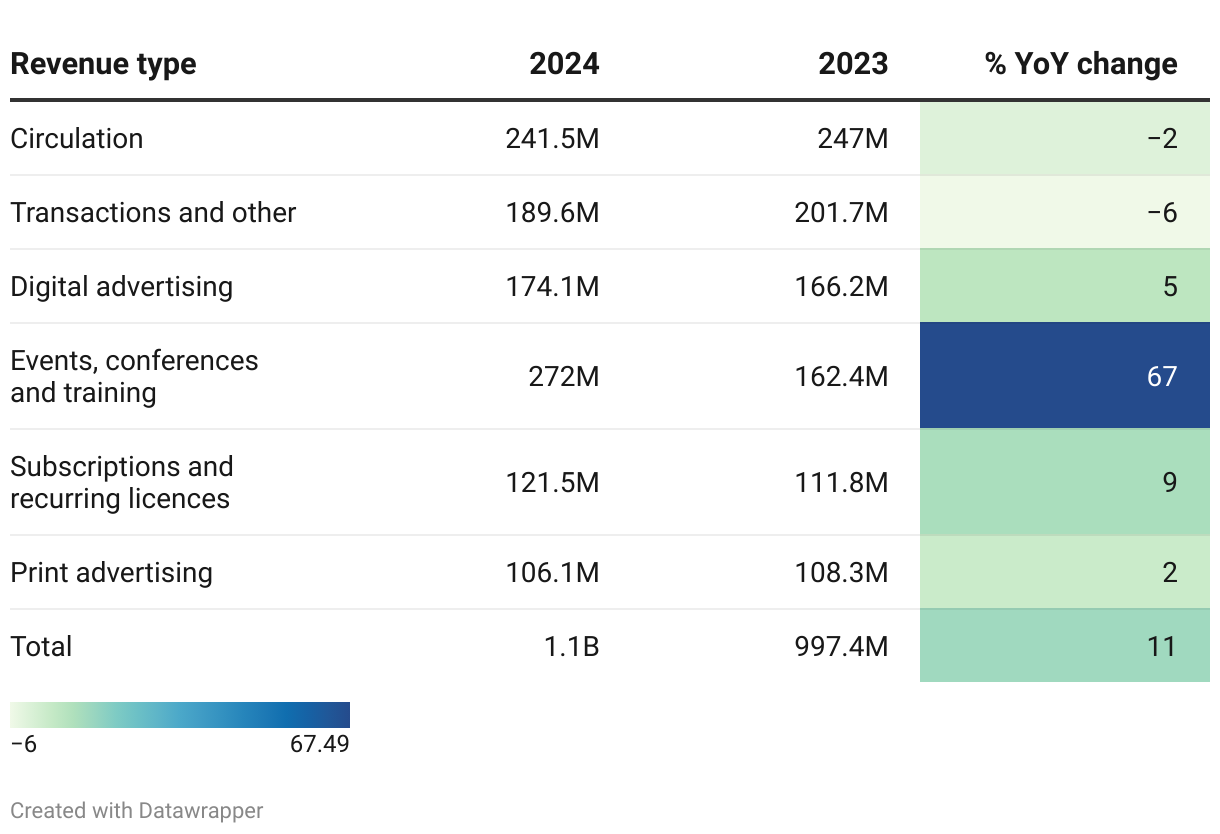Click the color gradient legend bar

(x=180, y=714)
